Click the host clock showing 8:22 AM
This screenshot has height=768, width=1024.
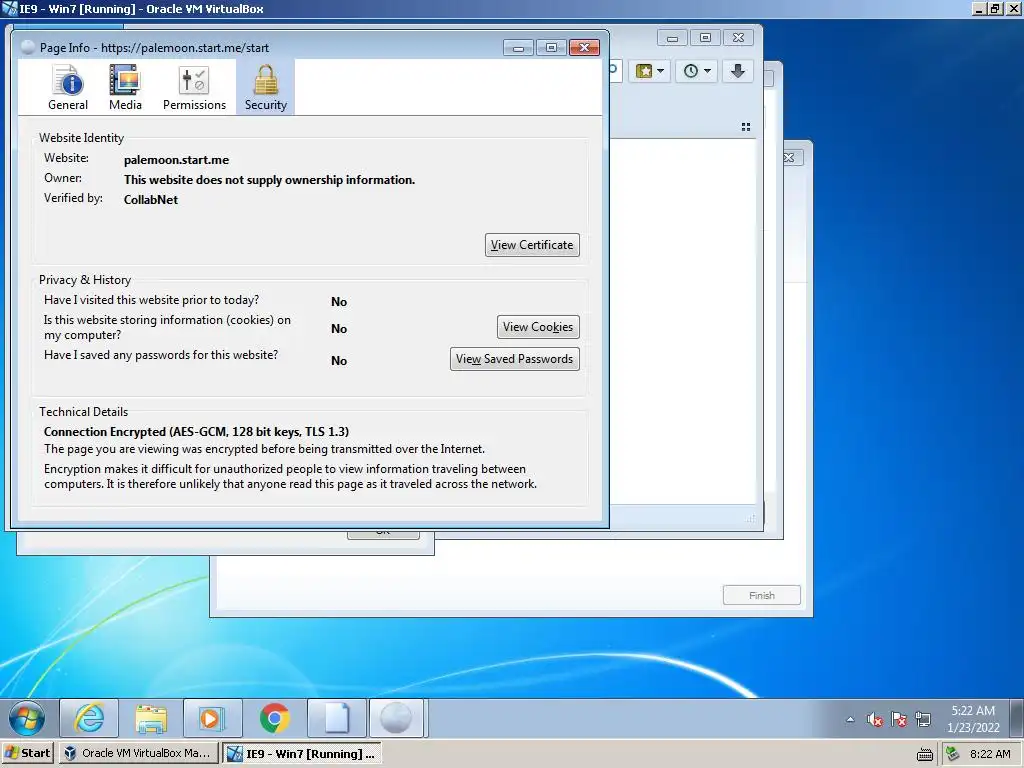pos(990,754)
